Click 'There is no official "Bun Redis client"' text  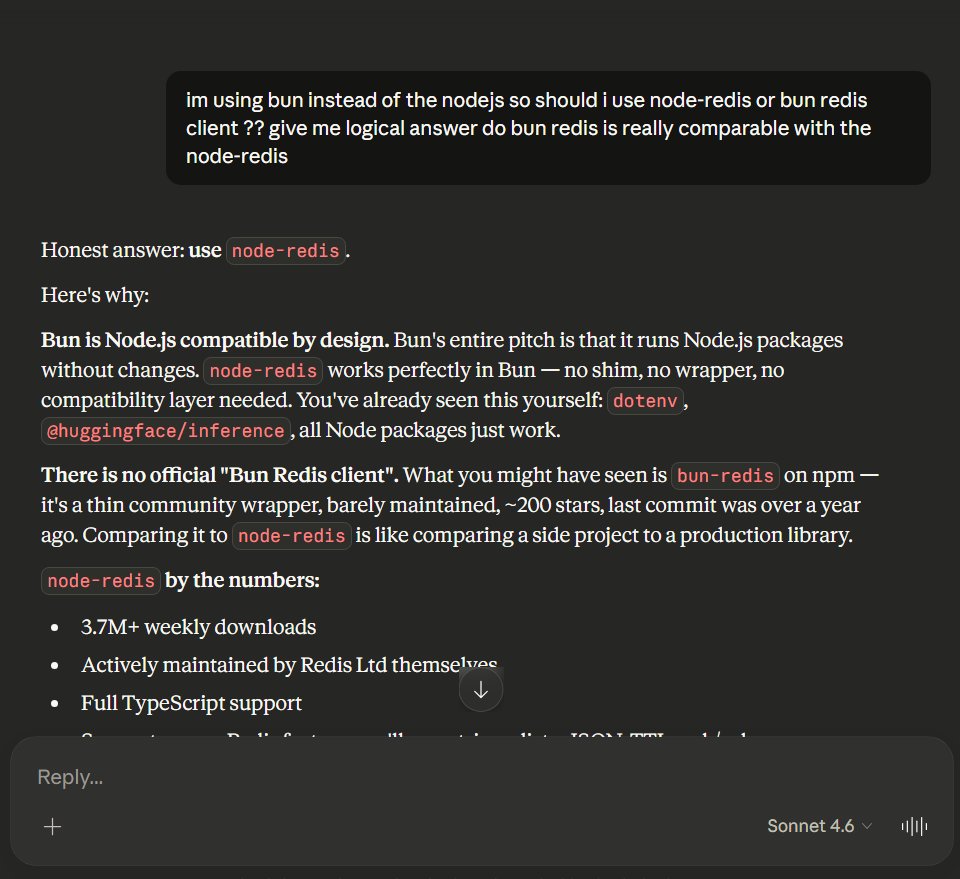(220, 475)
